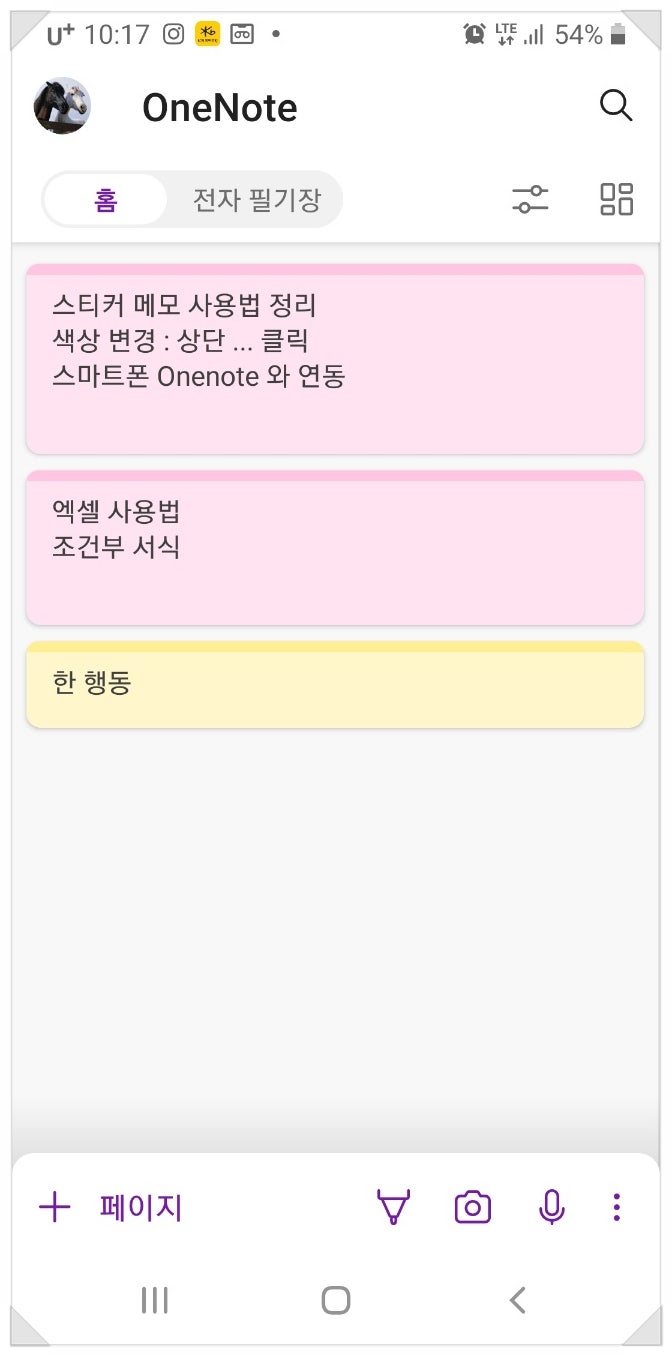Open recent apps with the navigation button
Viewport: 672px width, 1356px height.
[153, 1300]
